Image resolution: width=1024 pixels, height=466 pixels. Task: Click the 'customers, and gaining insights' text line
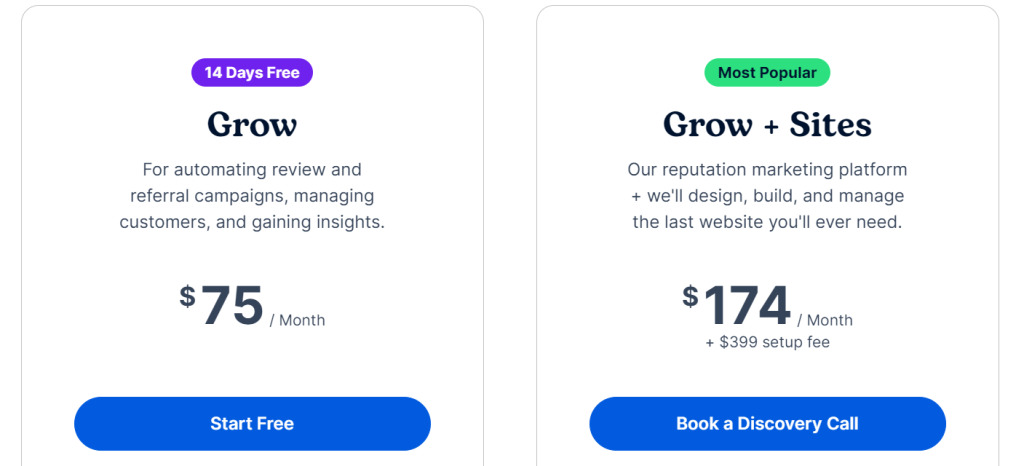[x=252, y=223]
